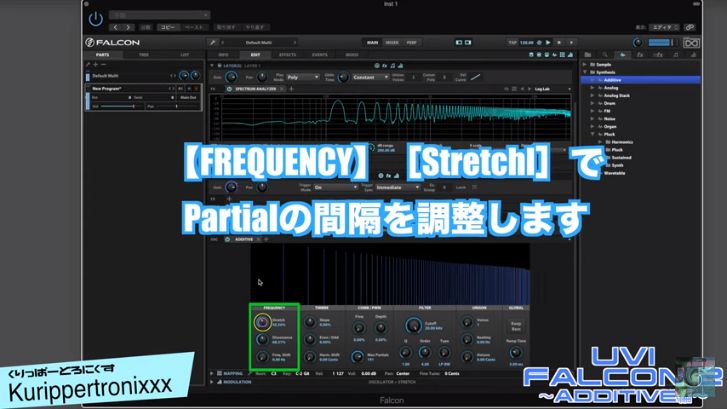727x409 pixels.
Task: Toggle the Additive oscillator power button
Action: point(227,239)
